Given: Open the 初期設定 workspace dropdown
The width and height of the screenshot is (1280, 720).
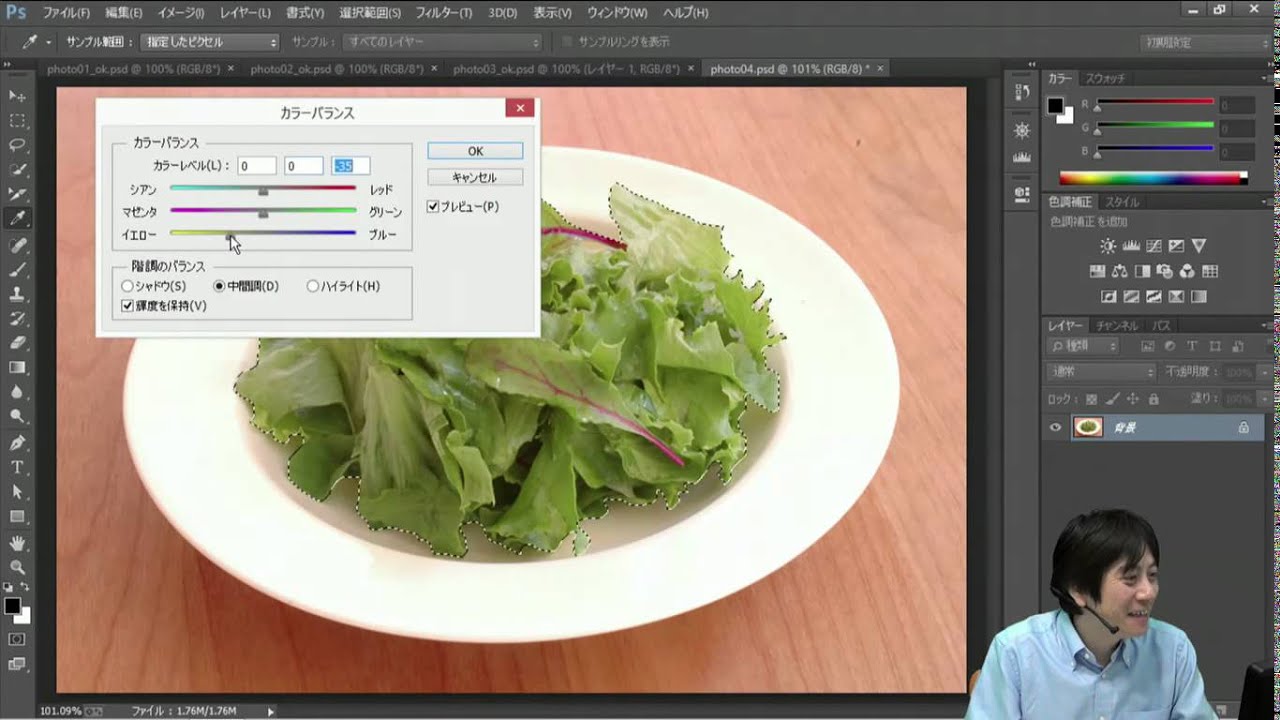Looking at the screenshot, I should click(1206, 43).
